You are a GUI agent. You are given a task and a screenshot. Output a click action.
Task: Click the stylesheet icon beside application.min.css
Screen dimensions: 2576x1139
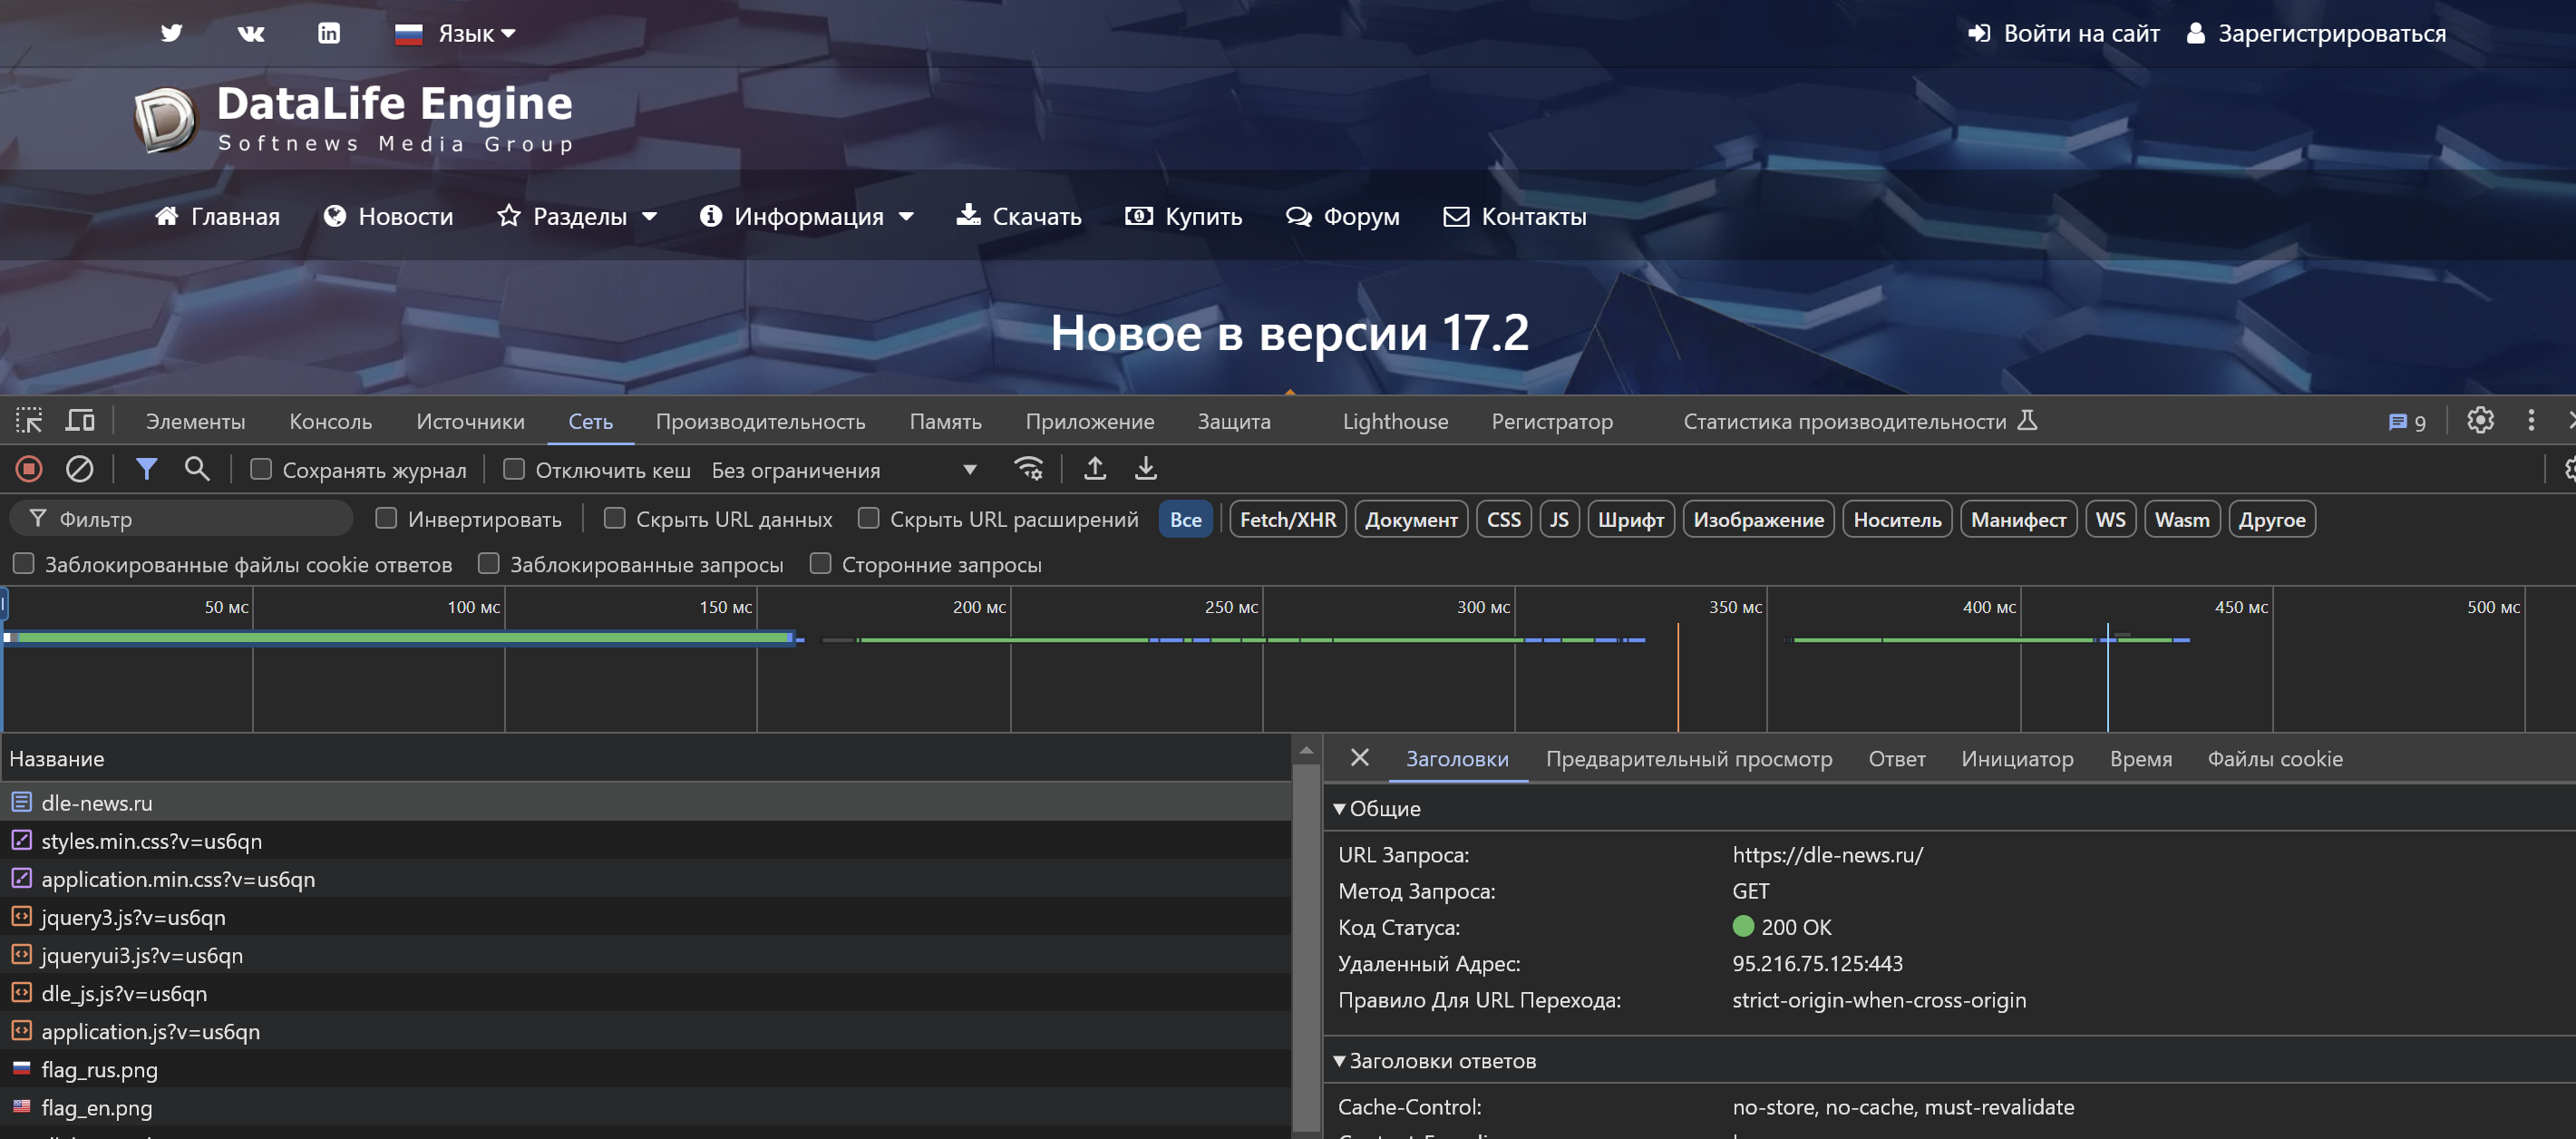coord(21,878)
